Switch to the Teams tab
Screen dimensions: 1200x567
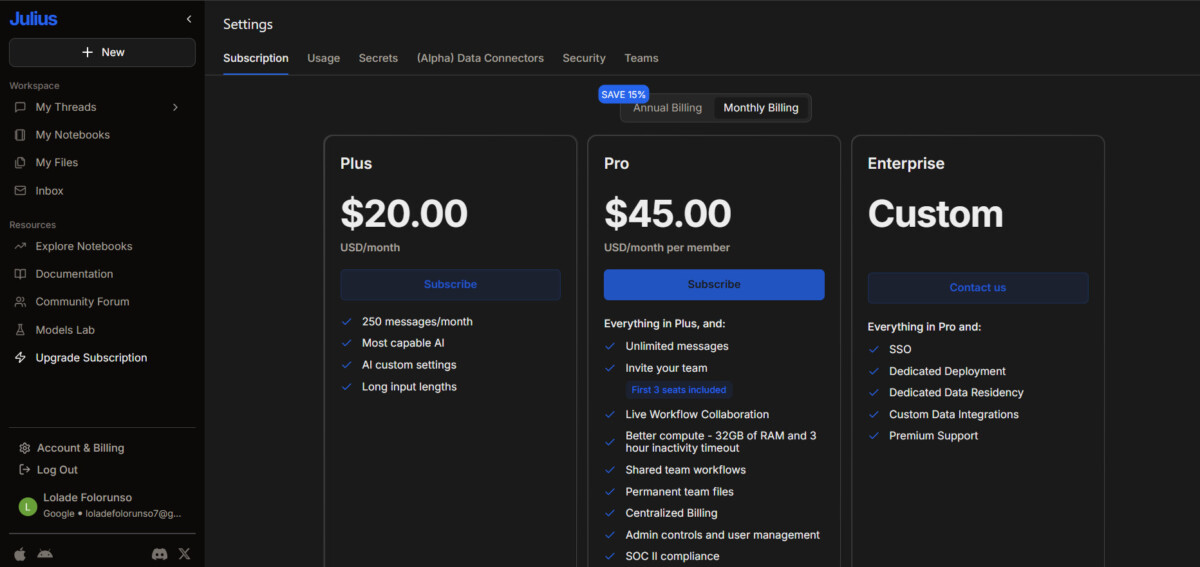pos(641,58)
